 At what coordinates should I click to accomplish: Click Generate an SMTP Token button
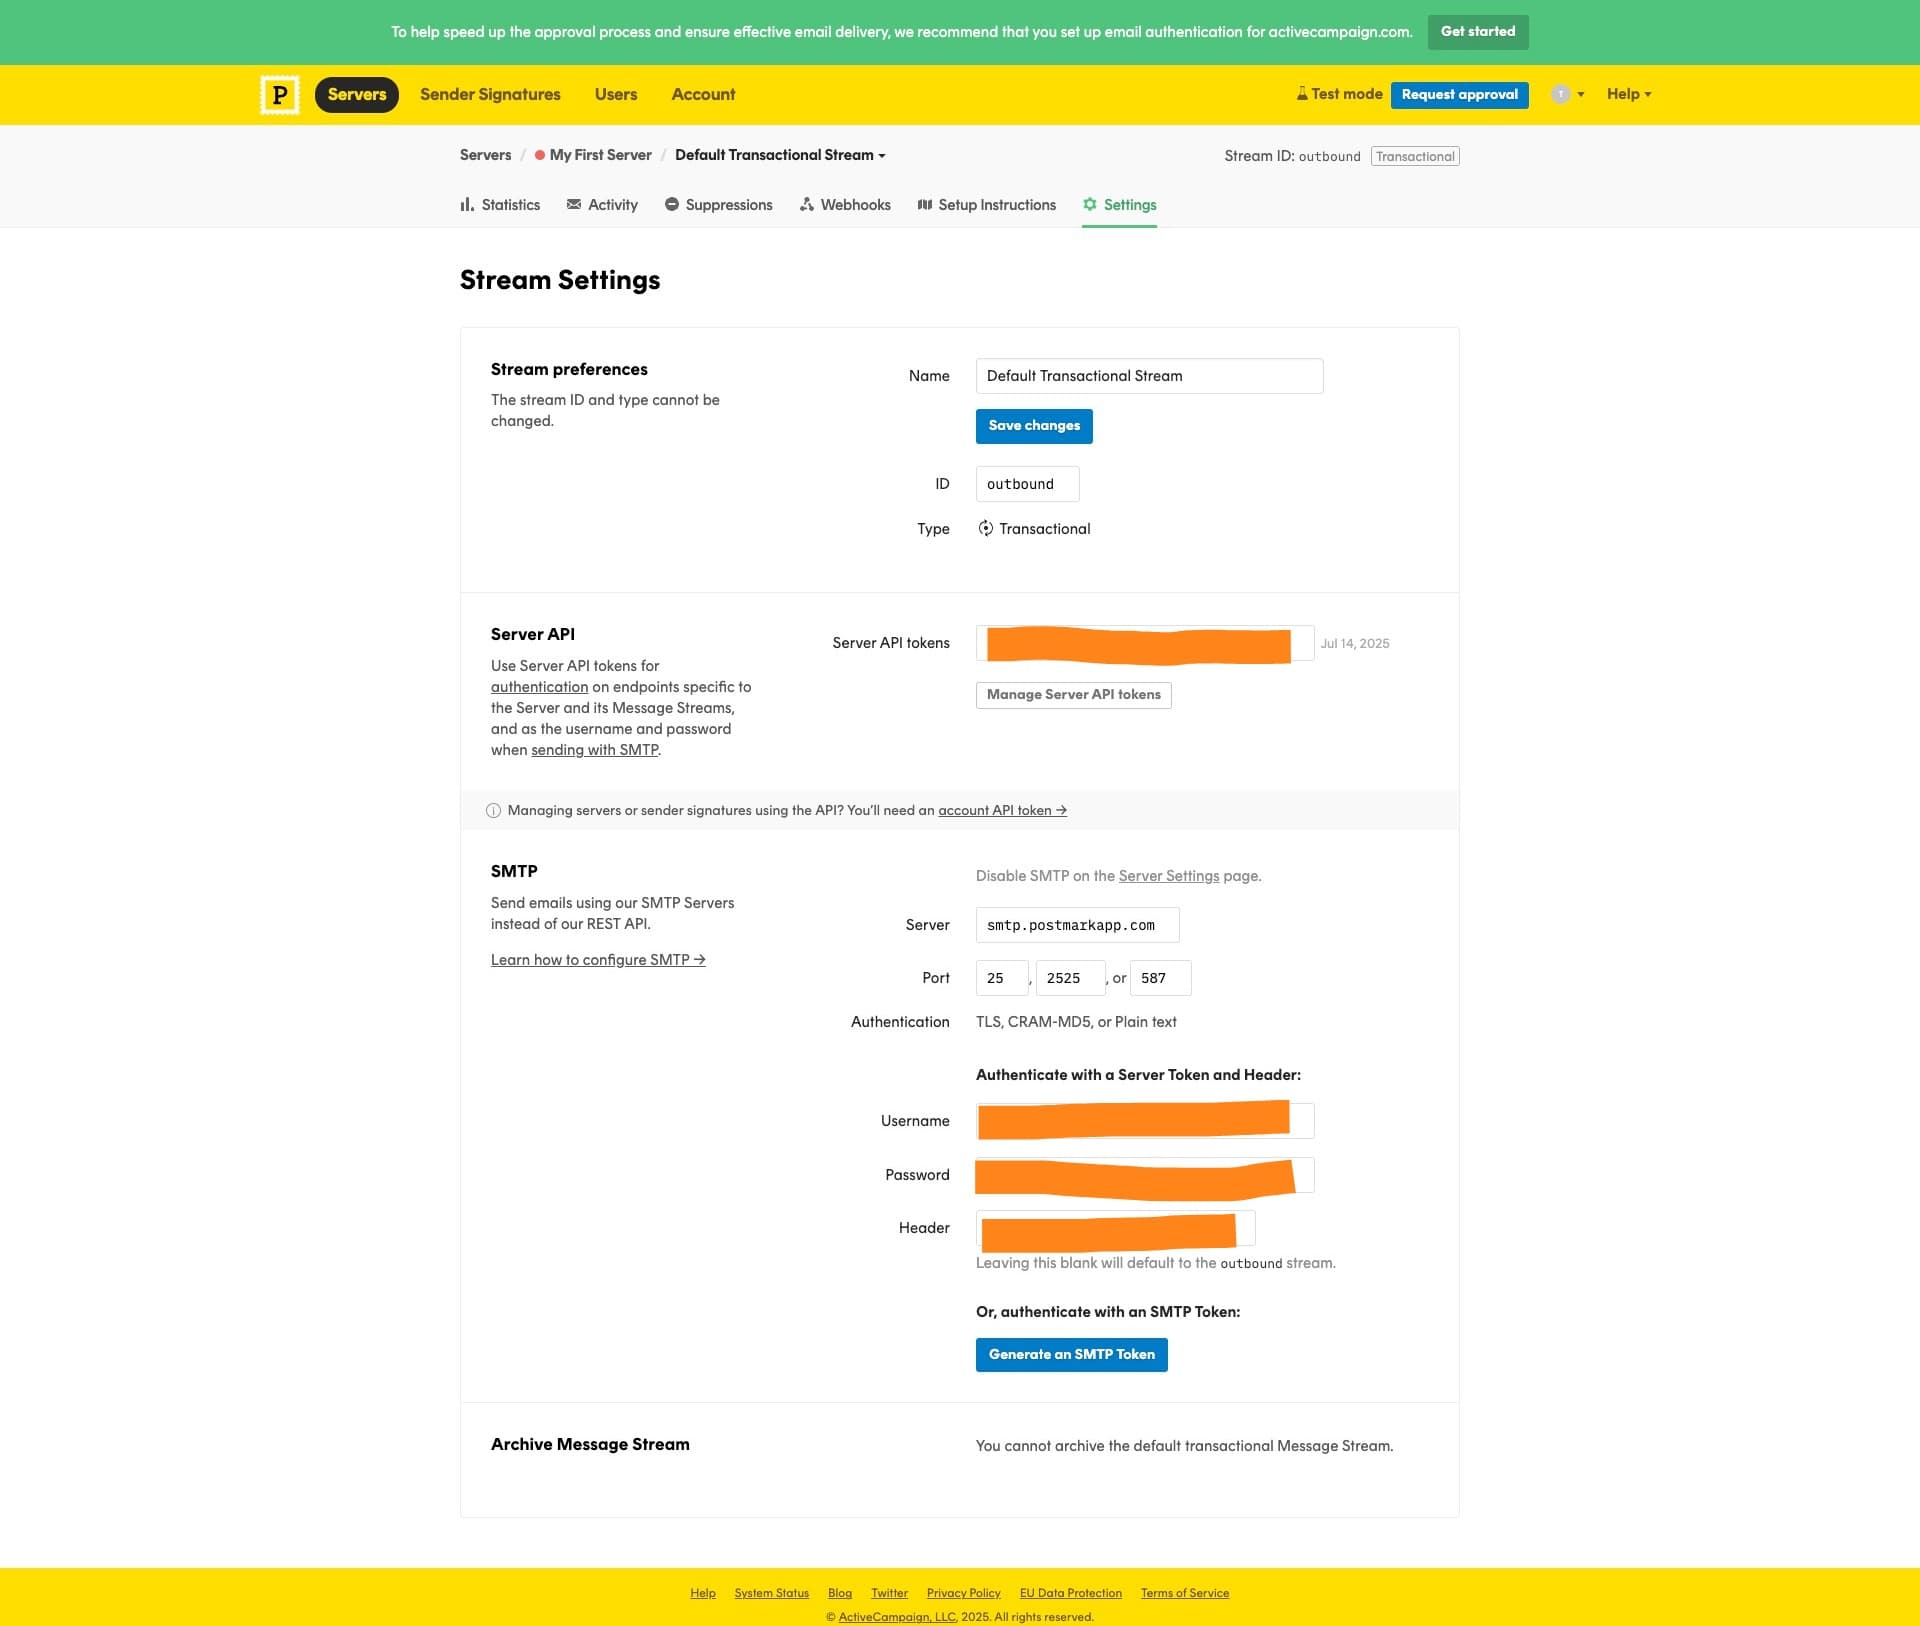[1071, 1355]
